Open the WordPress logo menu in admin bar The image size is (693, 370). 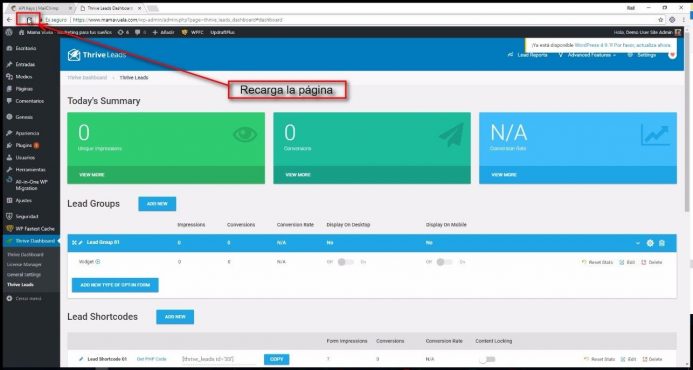tap(9, 32)
